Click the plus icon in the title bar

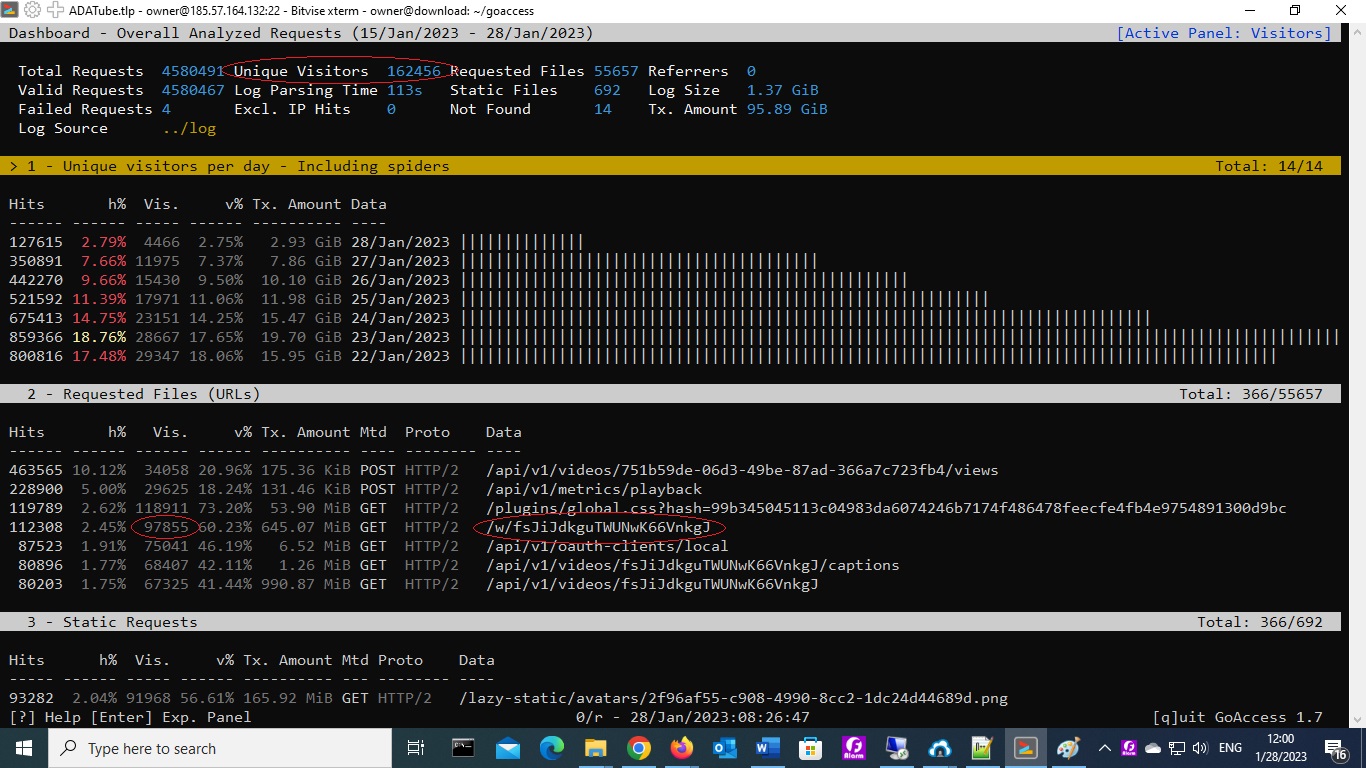(54, 11)
